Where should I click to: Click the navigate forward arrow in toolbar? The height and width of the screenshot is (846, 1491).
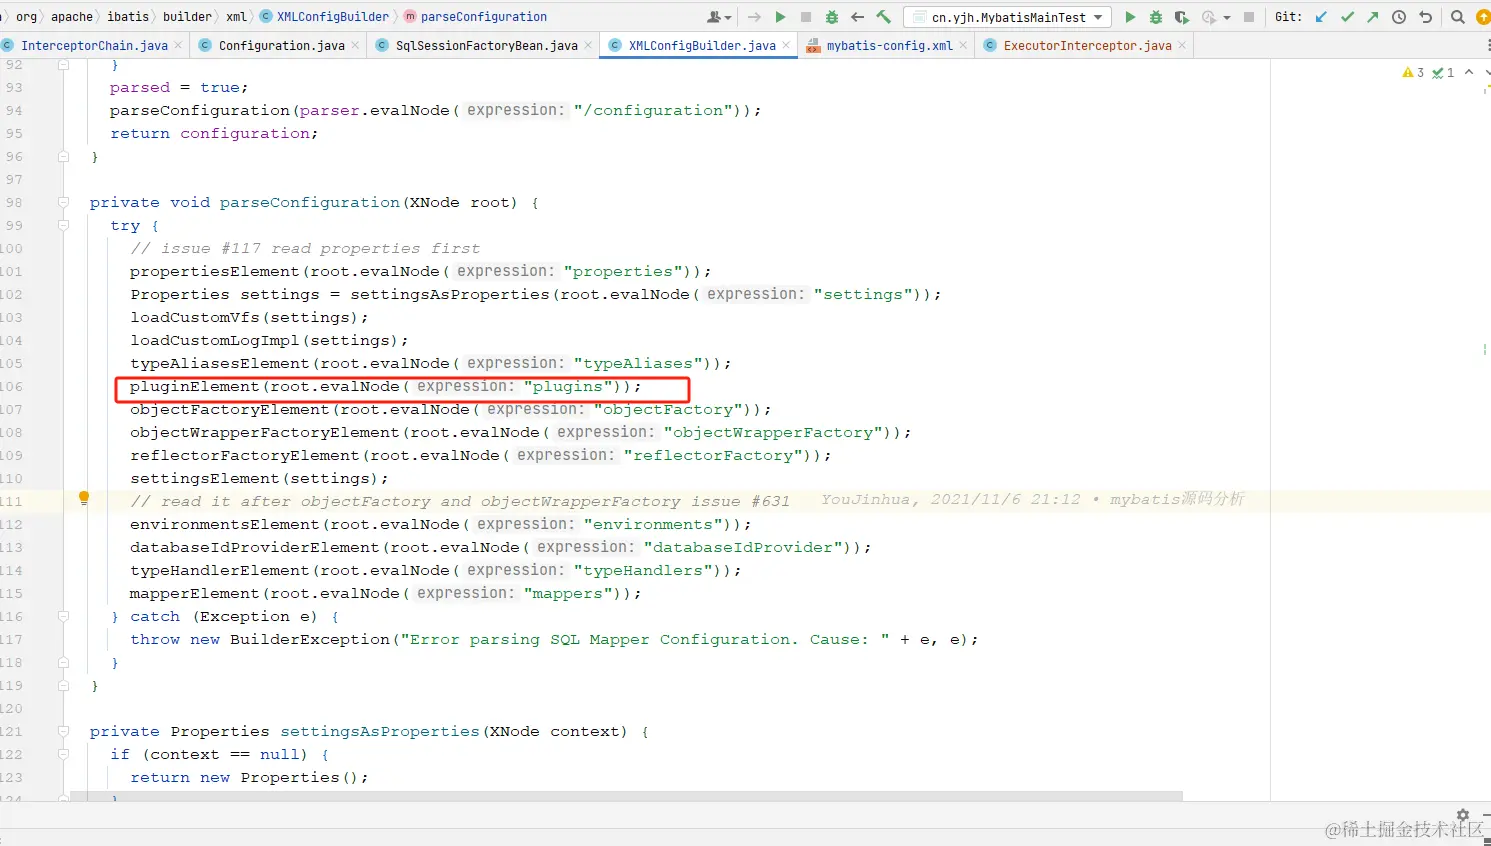[x=754, y=17]
